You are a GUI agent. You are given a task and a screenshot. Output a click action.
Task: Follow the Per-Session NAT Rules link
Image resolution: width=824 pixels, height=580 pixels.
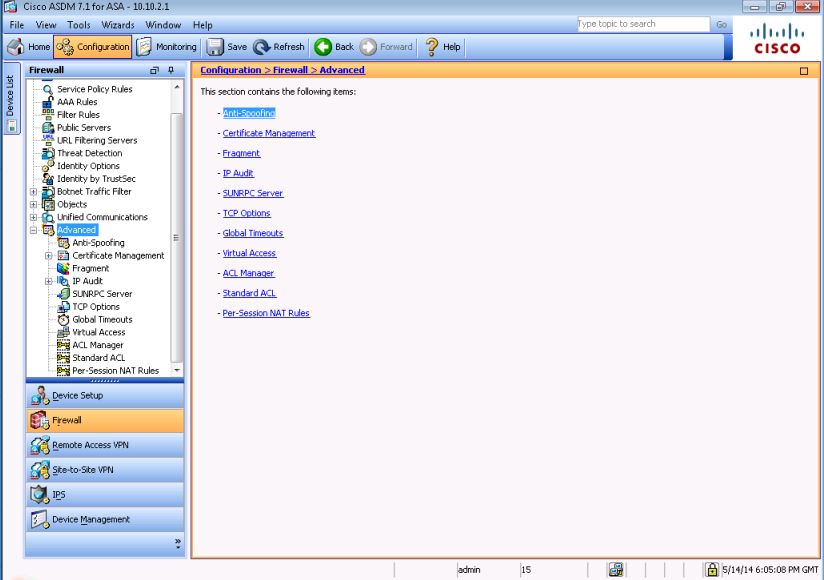coord(266,313)
